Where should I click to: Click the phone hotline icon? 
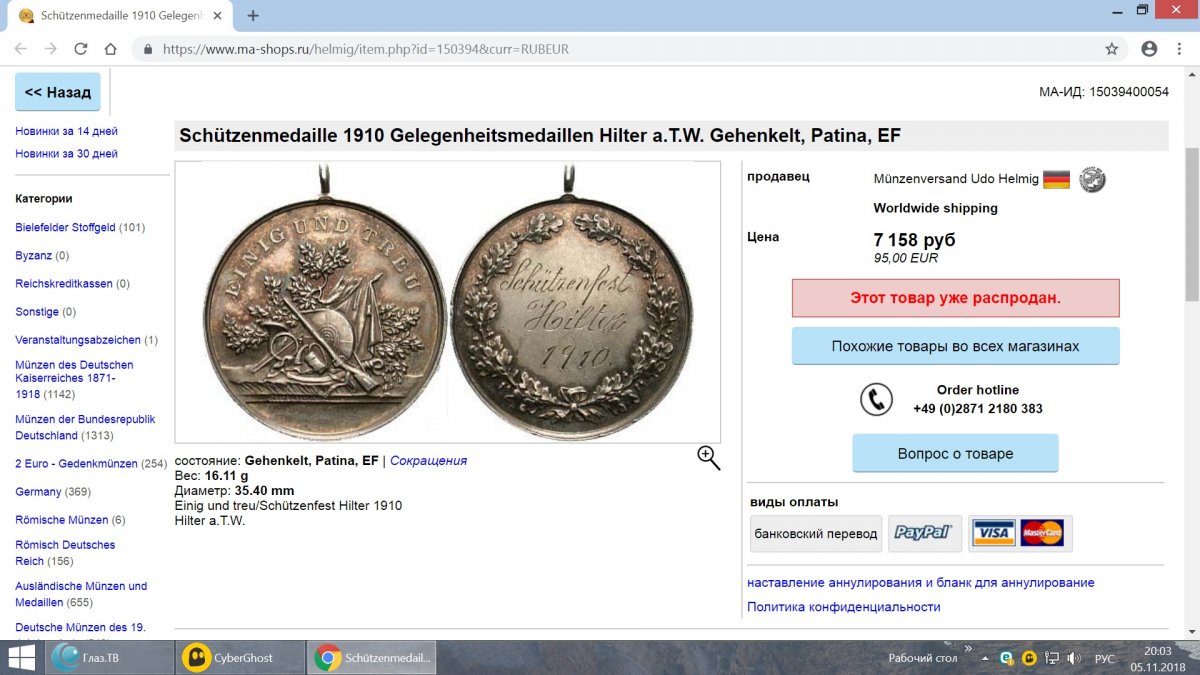click(x=876, y=399)
